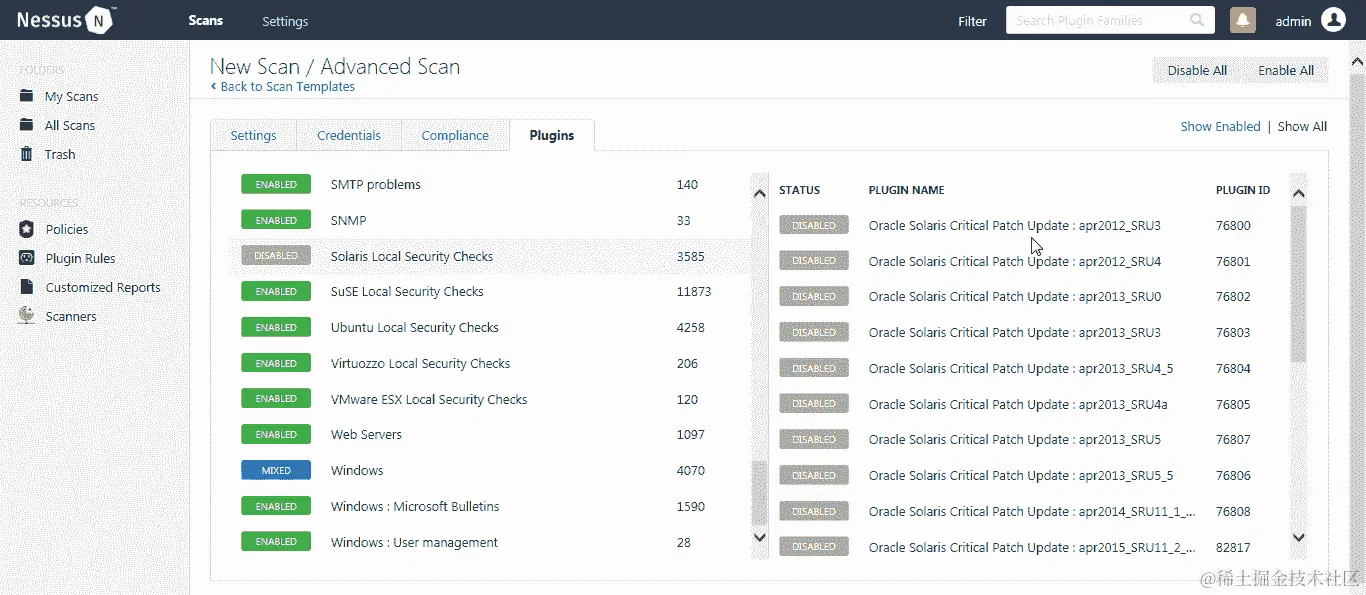Toggle status for VMware ESX Local Security Checks
1366x595 pixels.
[276, 399]
